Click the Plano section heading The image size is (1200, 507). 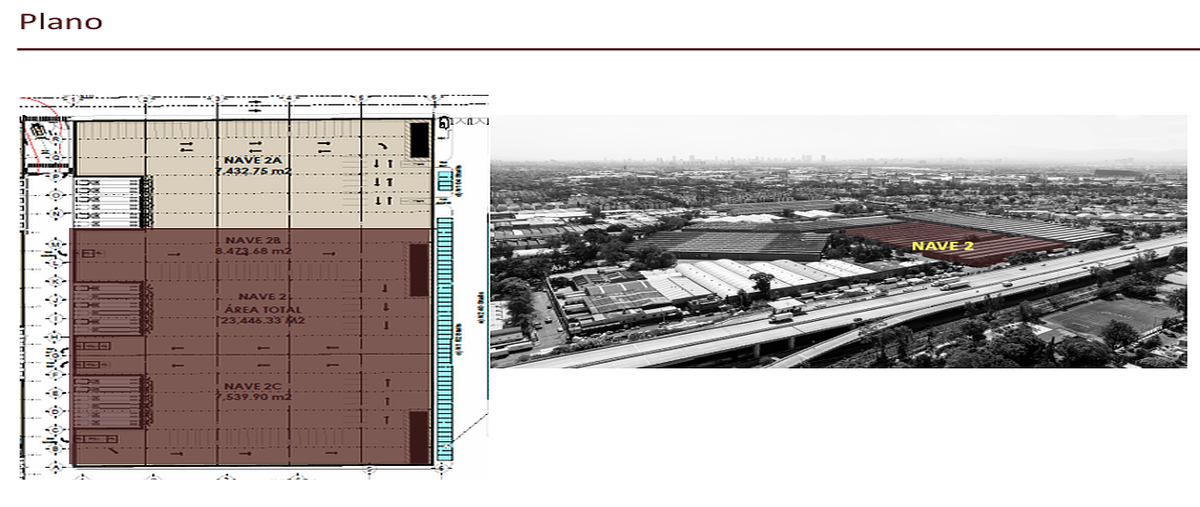pyautogui.click(x=61, y=21)
